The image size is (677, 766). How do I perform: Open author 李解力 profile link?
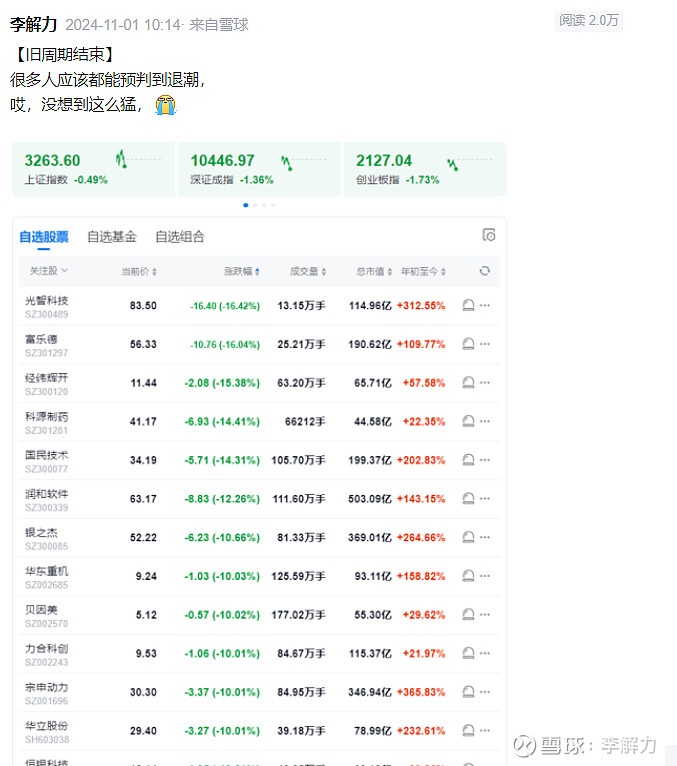pyautogui.click(x=34, y=24)
